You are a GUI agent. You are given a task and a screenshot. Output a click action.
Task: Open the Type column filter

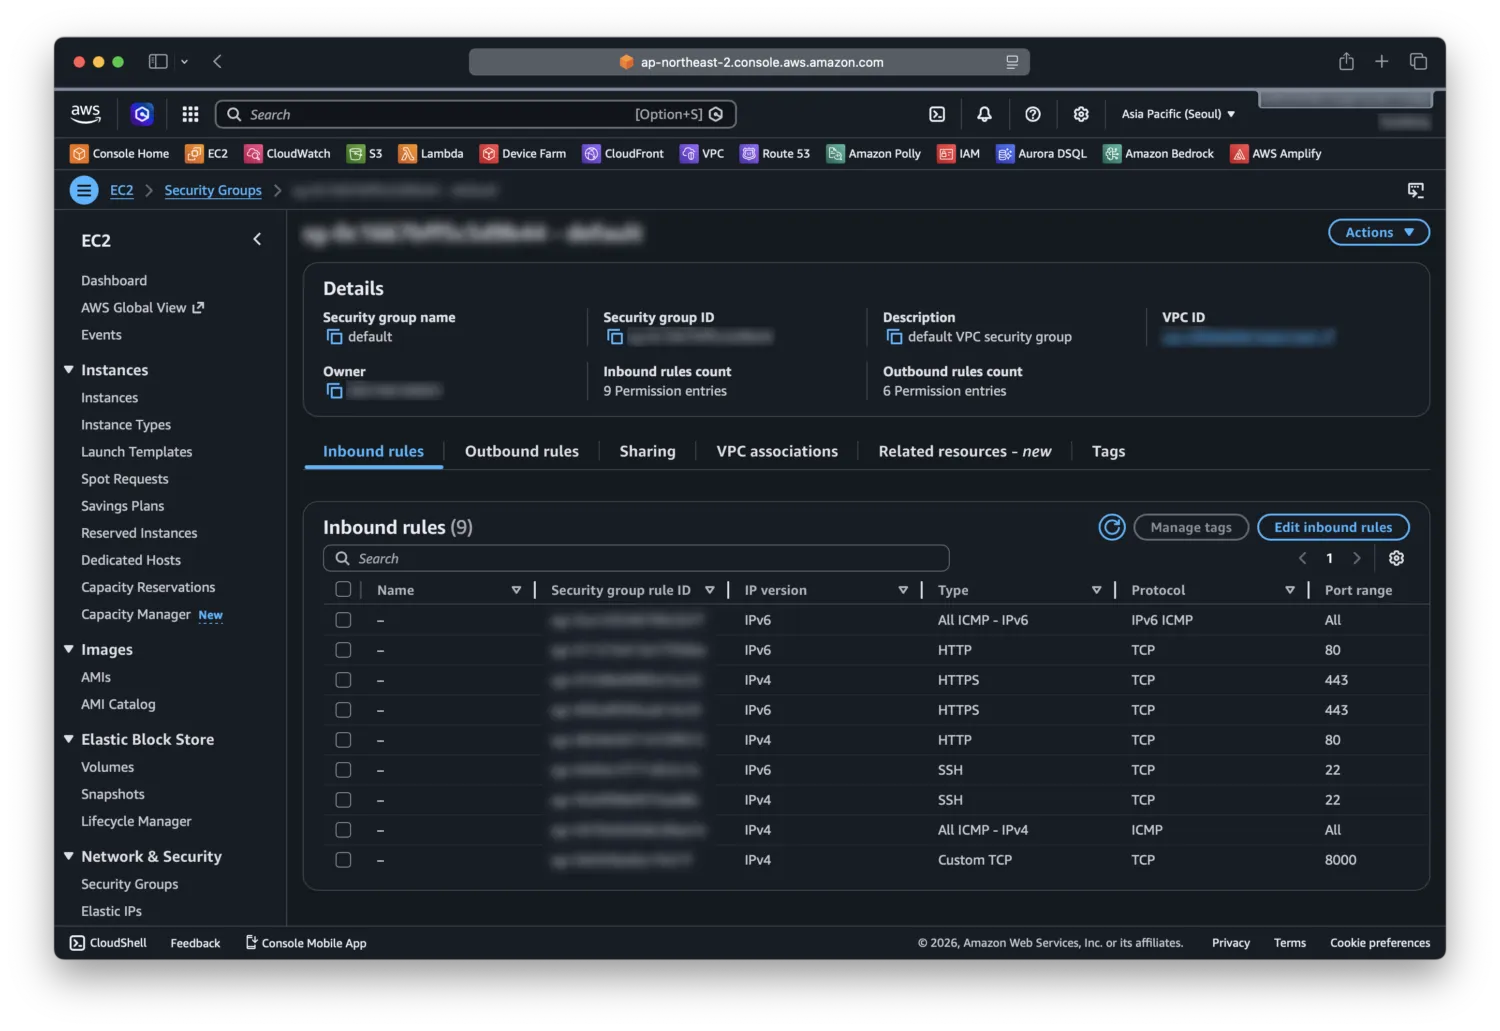(1097, 590)
